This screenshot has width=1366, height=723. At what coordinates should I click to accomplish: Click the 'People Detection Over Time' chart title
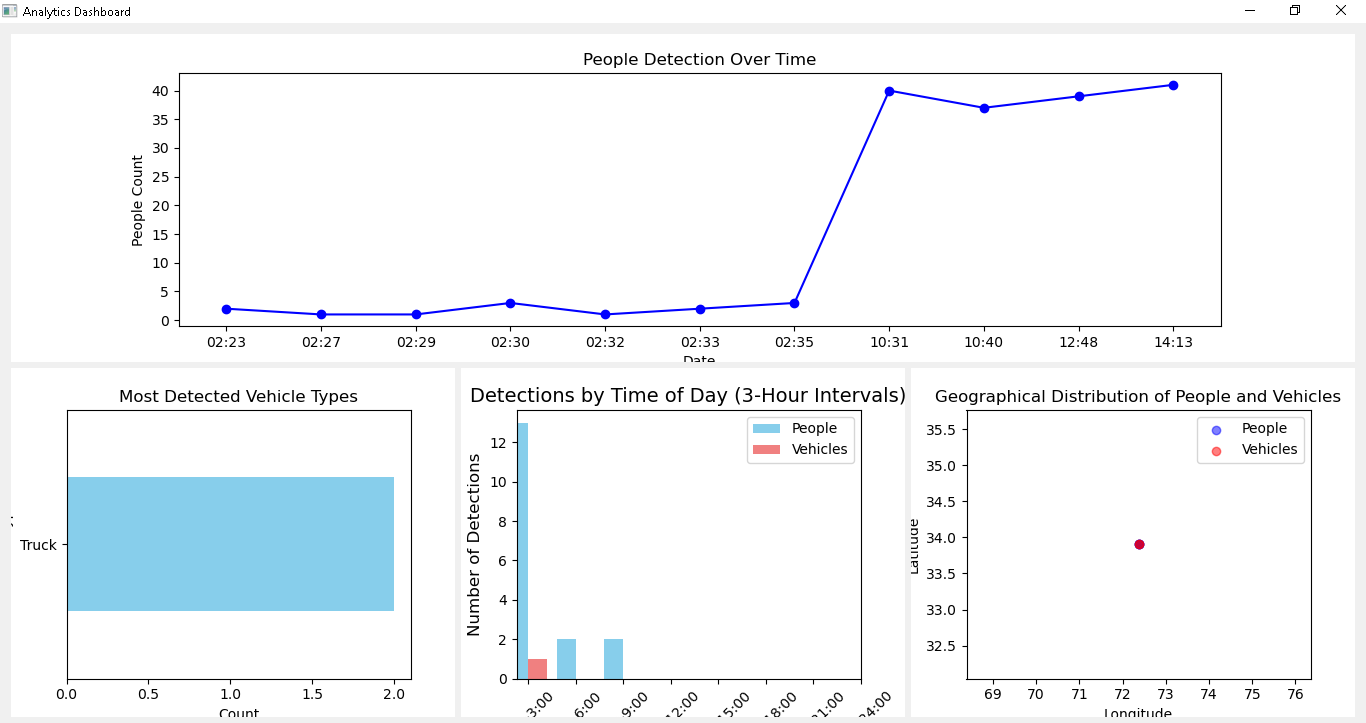tap(699, 60)
